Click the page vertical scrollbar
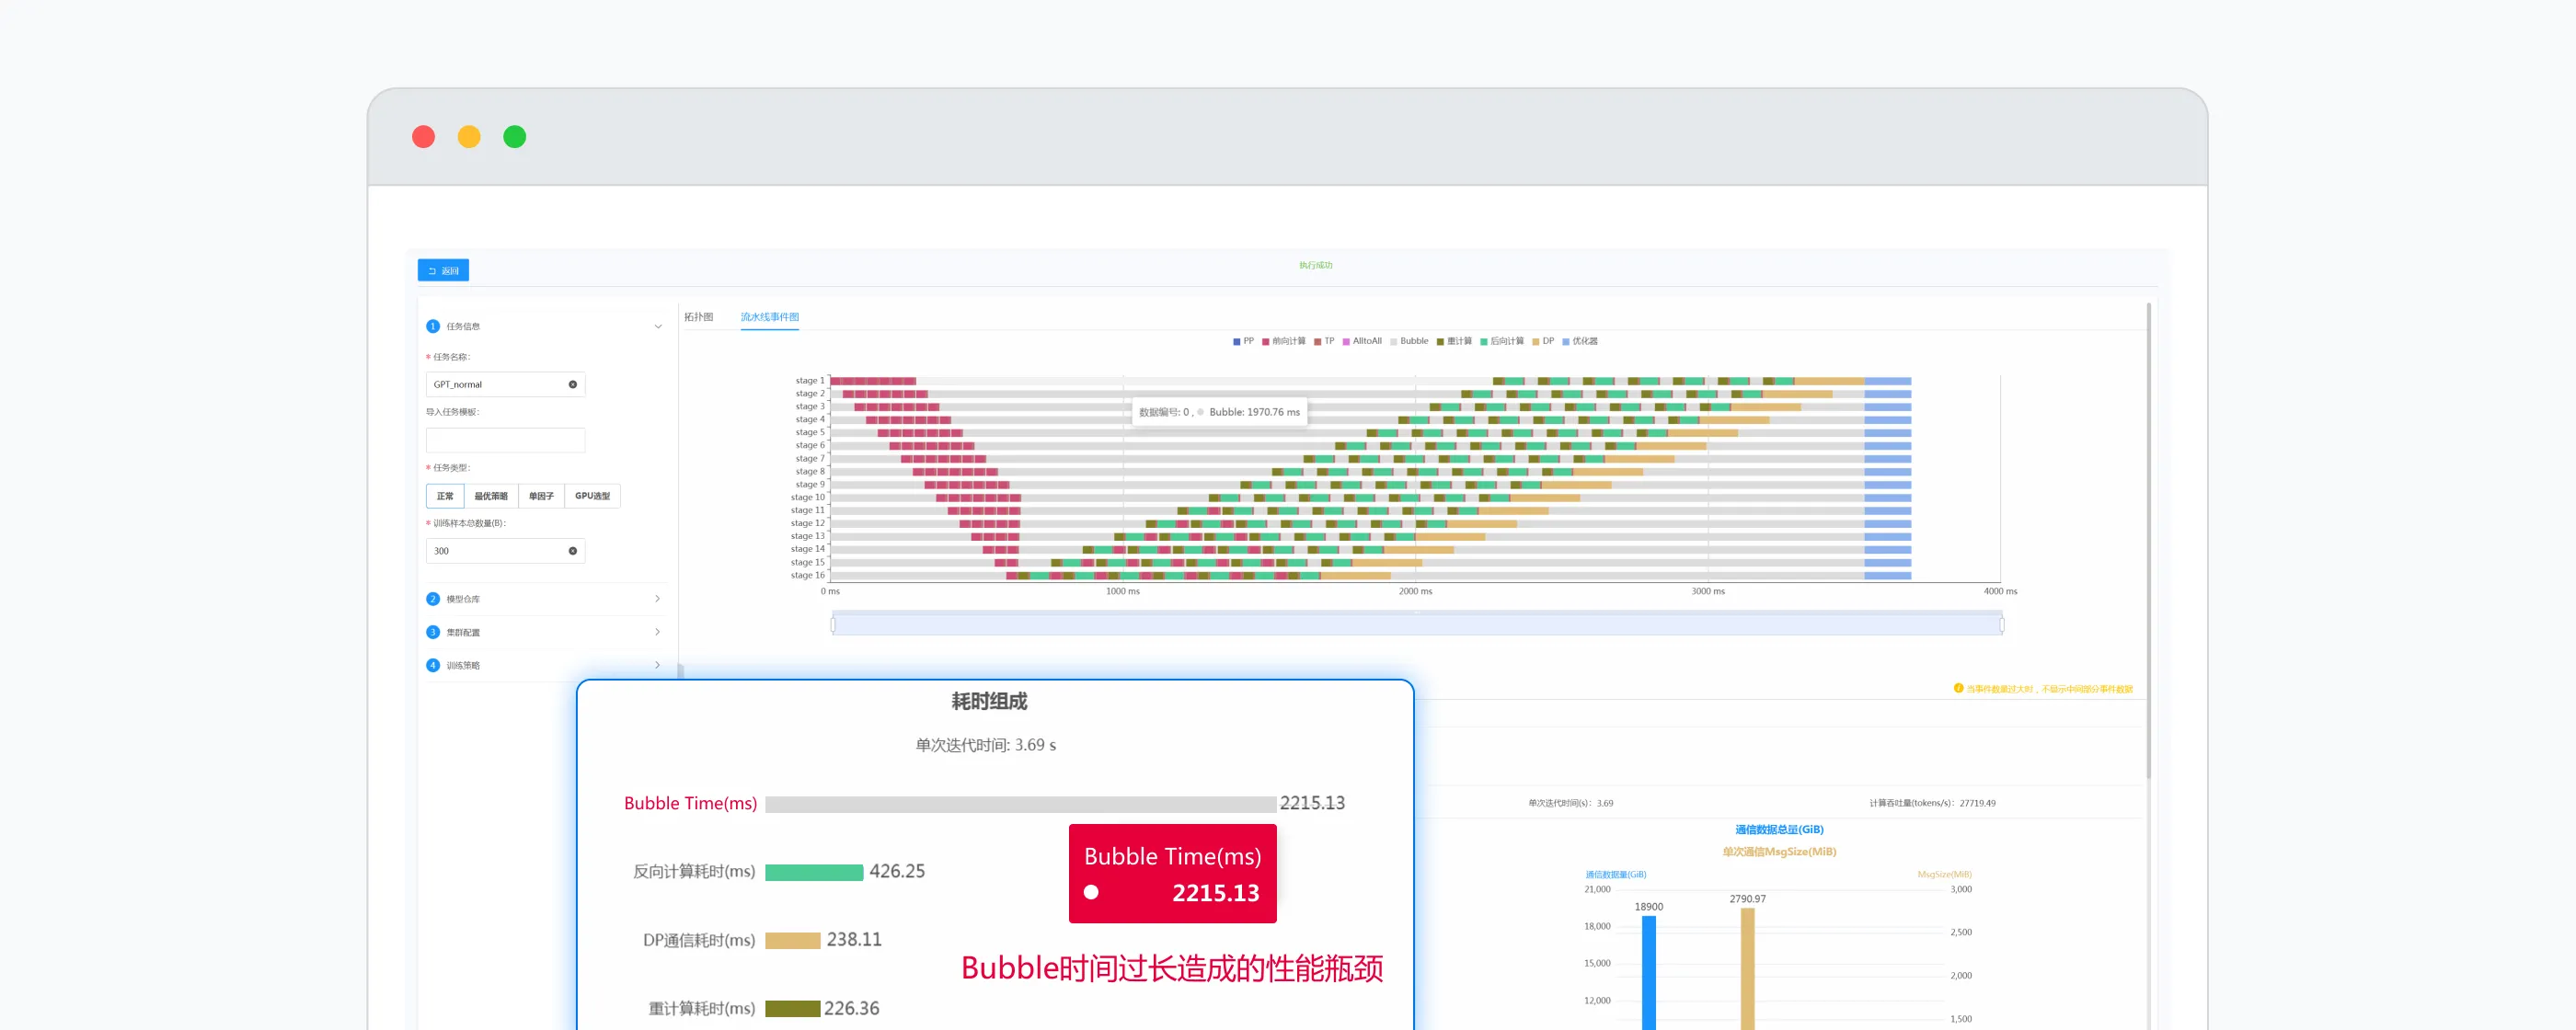Image resolution: width=2576 pixels, height=1030 pixels. point(2148,540)
